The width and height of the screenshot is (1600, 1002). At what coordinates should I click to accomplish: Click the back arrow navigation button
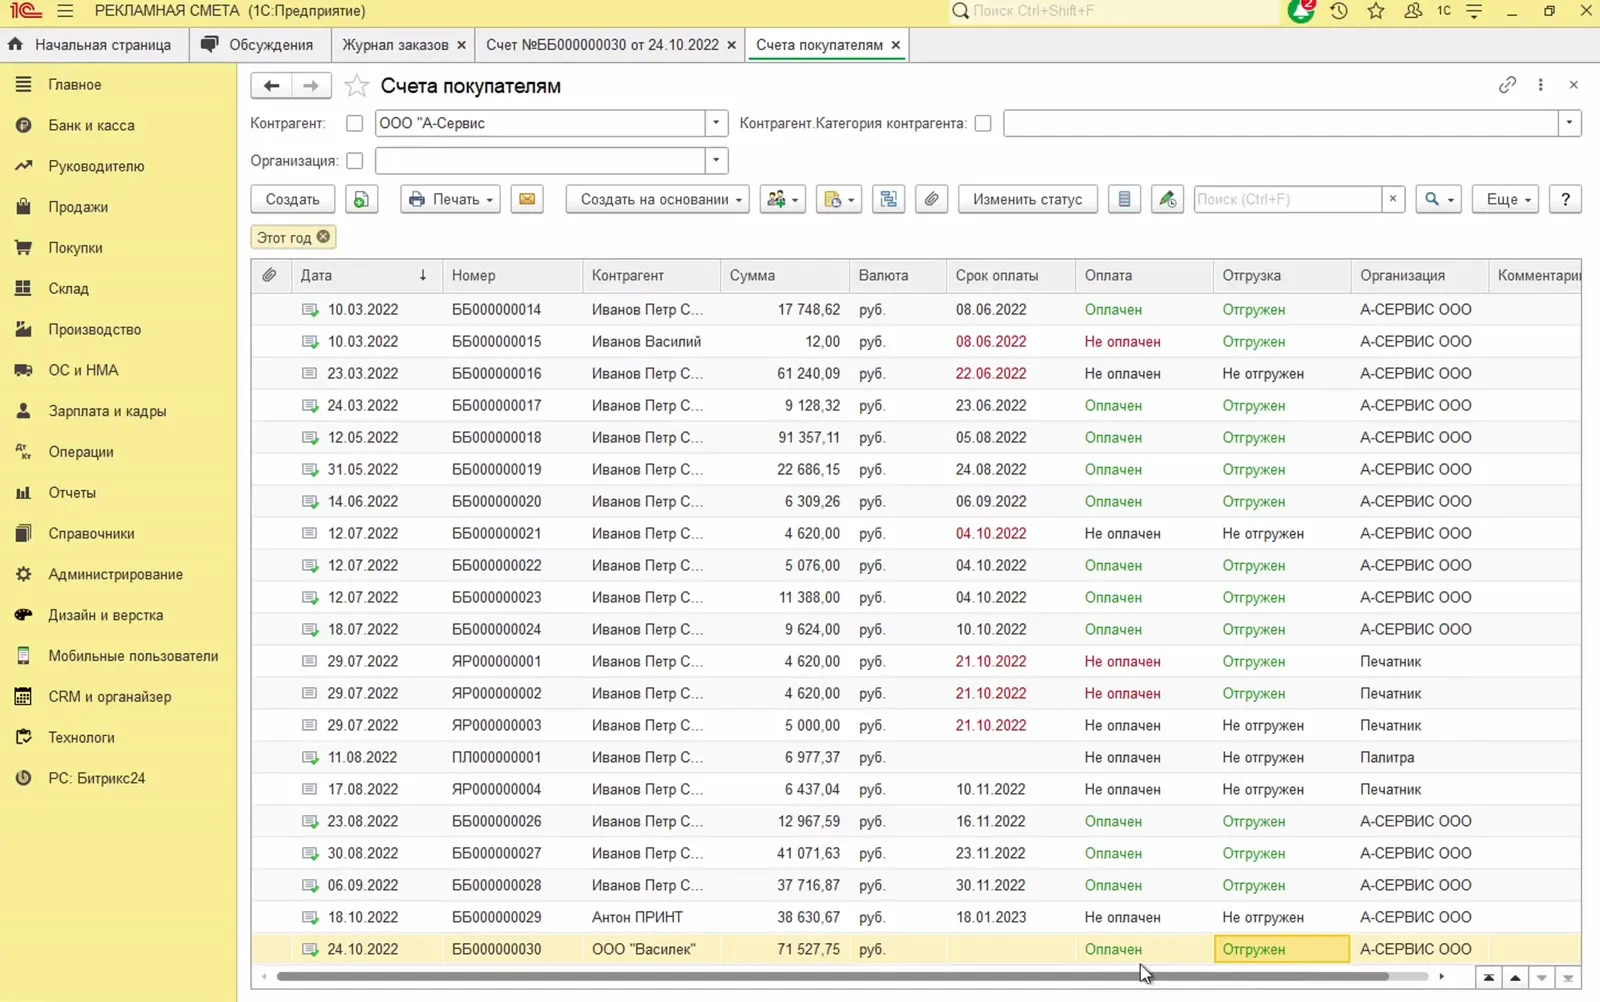click(x=271, y=86)
